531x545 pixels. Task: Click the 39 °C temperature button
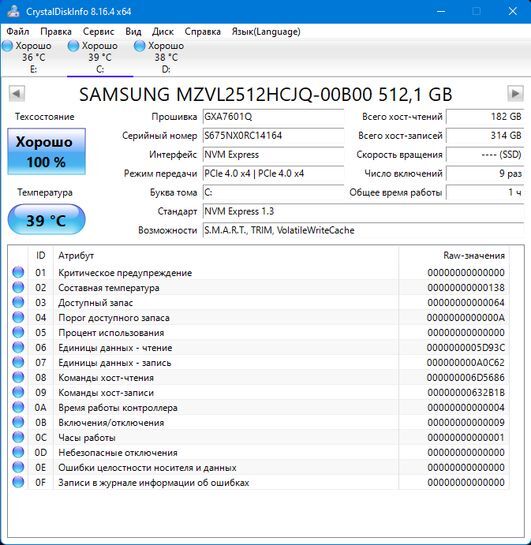[x=46, y=220]
